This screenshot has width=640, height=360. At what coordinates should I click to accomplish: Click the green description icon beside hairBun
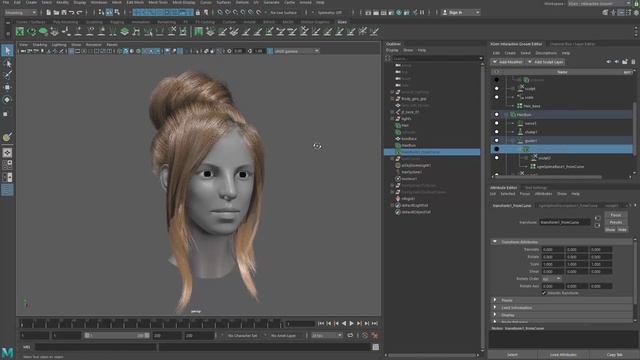pyautogui.click(x=513, y=115)
